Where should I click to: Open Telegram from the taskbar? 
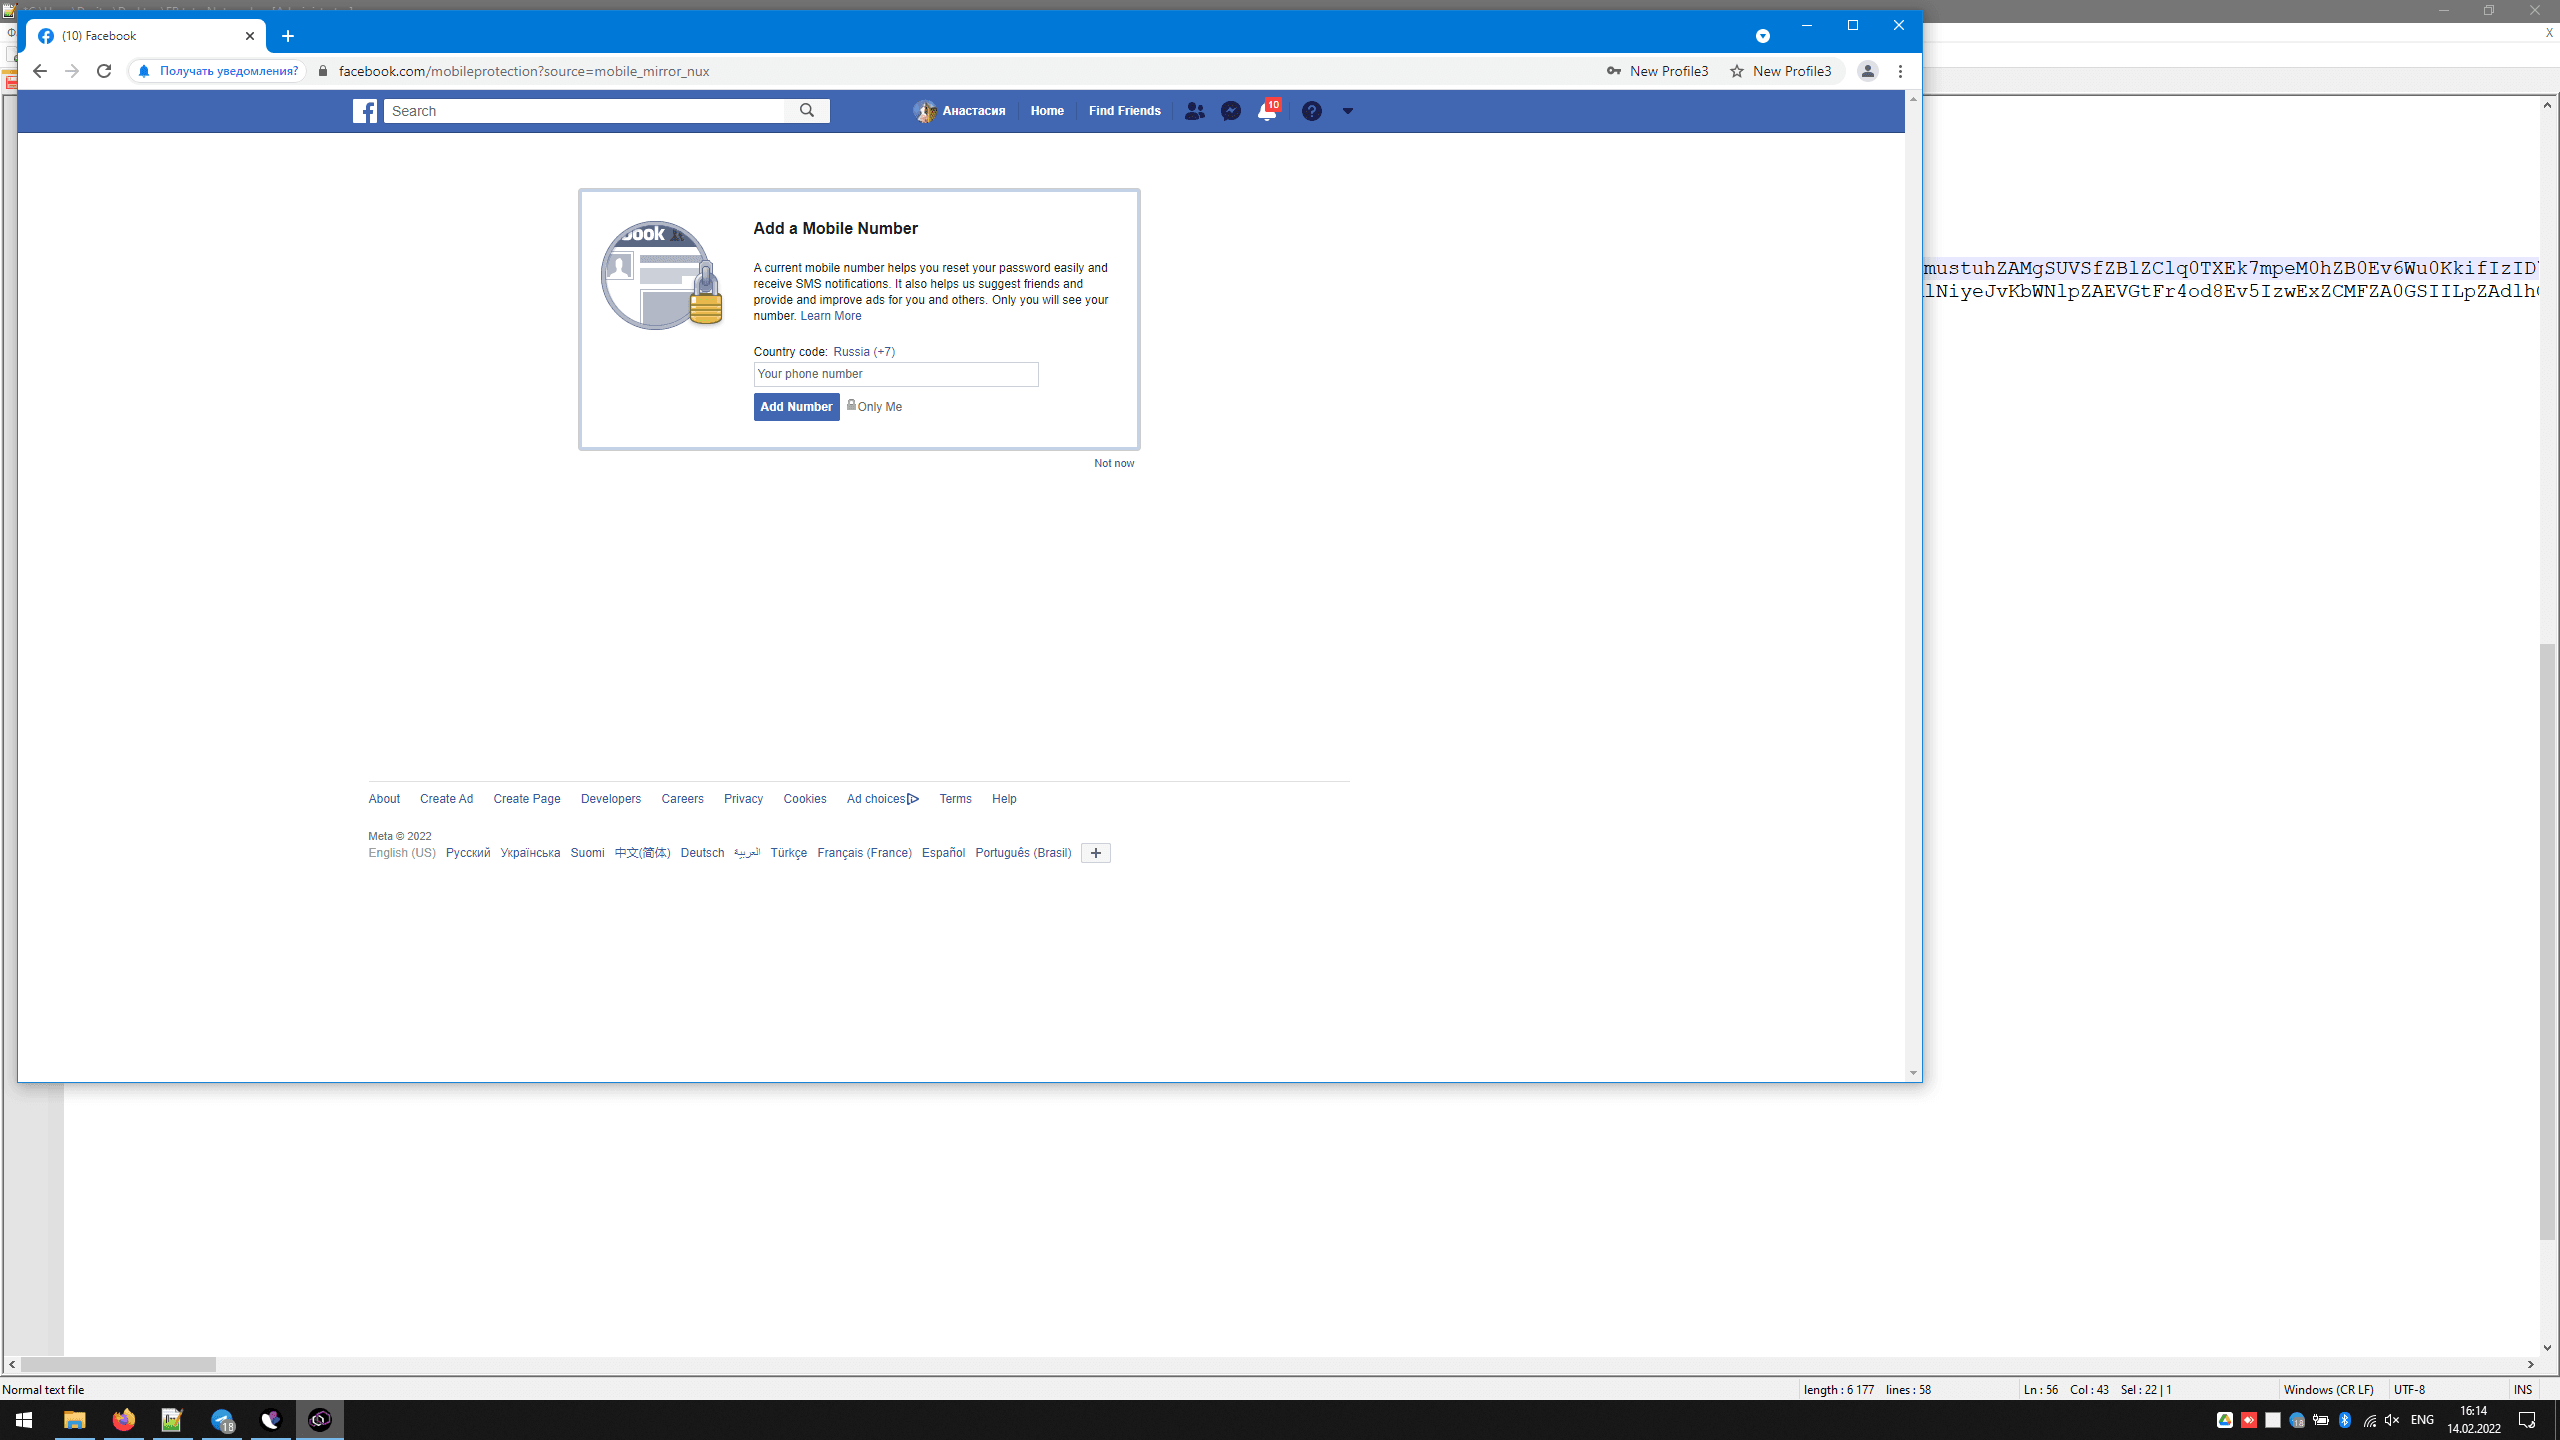222,1420
